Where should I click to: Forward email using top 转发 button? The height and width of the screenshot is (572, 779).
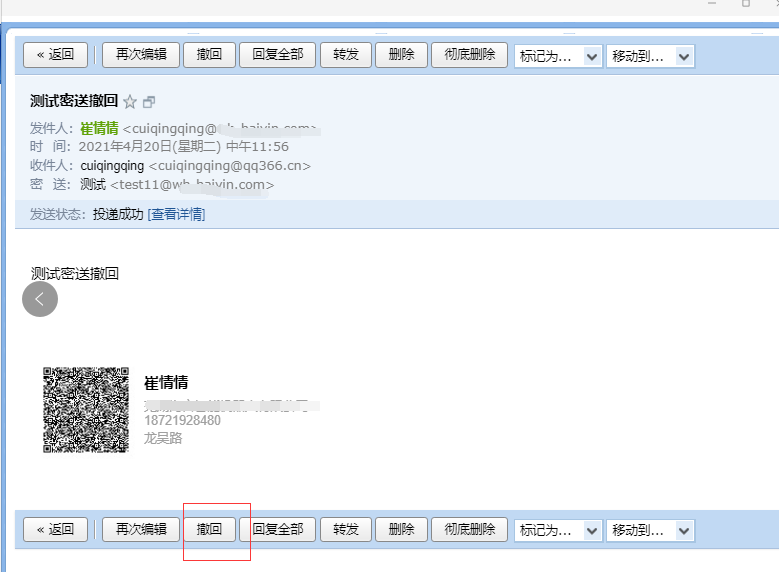[346, 55]
